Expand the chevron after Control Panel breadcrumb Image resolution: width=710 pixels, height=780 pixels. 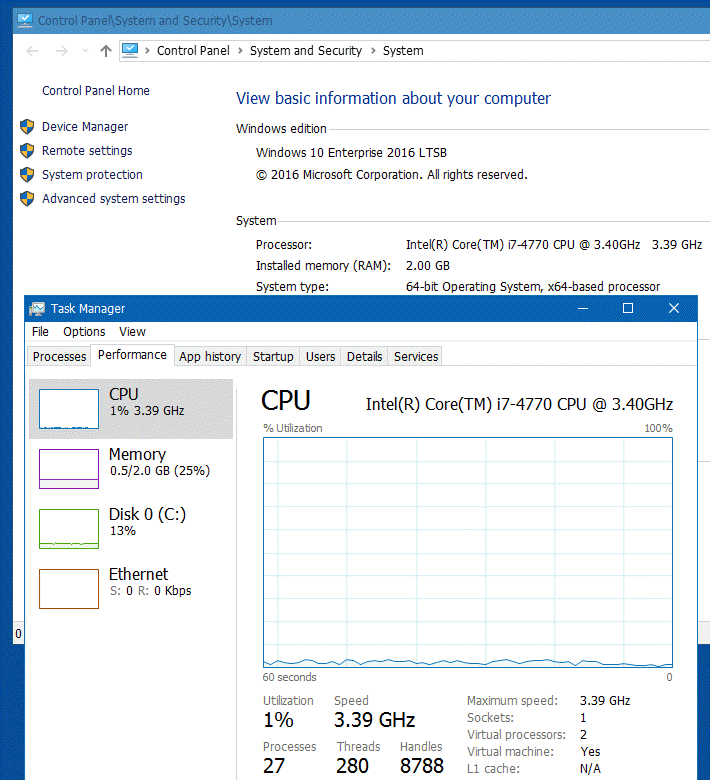pyautogui.click(x=239, y=51)
